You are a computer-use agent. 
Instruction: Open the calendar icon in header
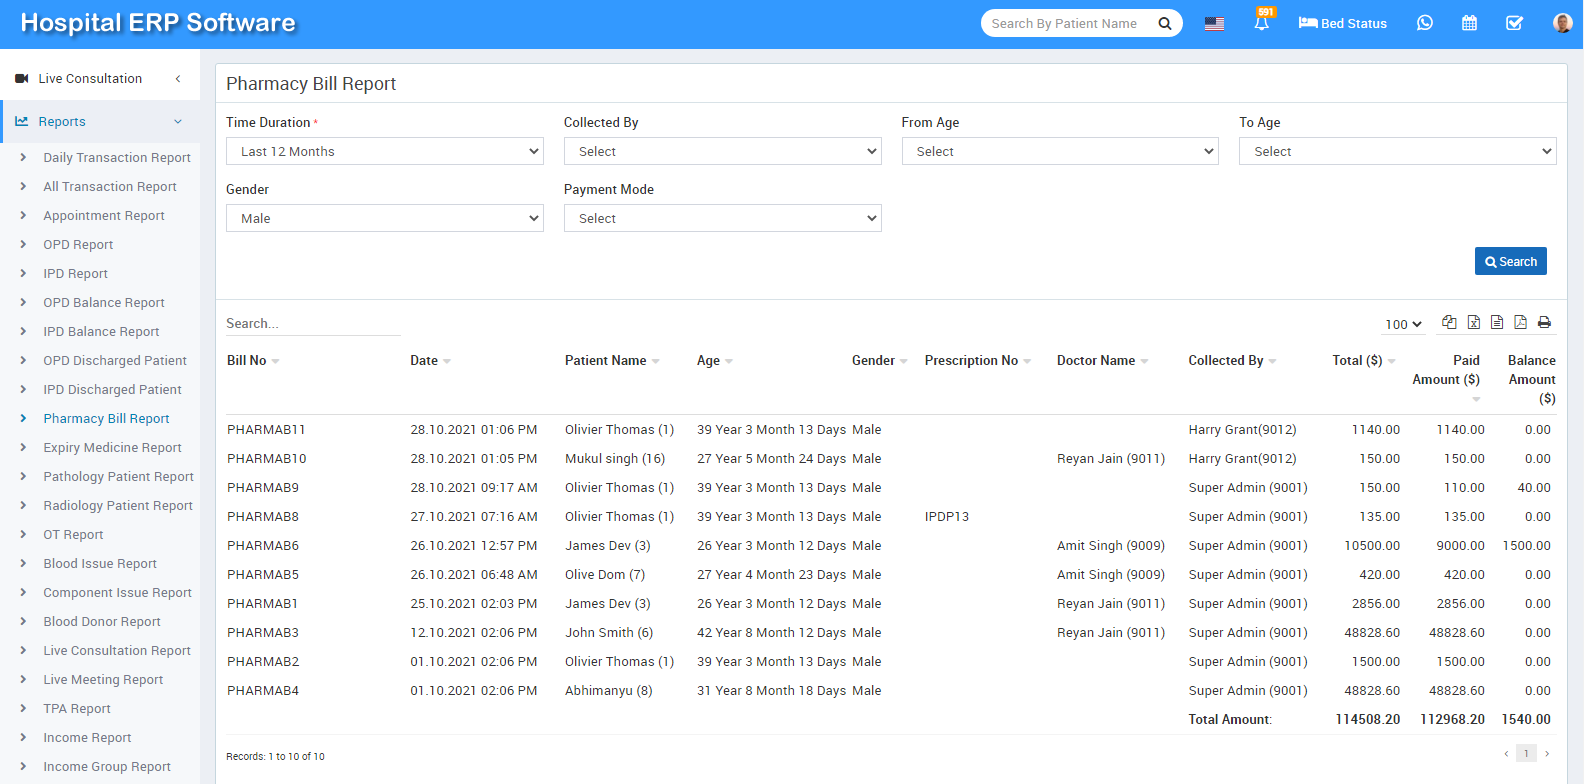(1469, 23)
